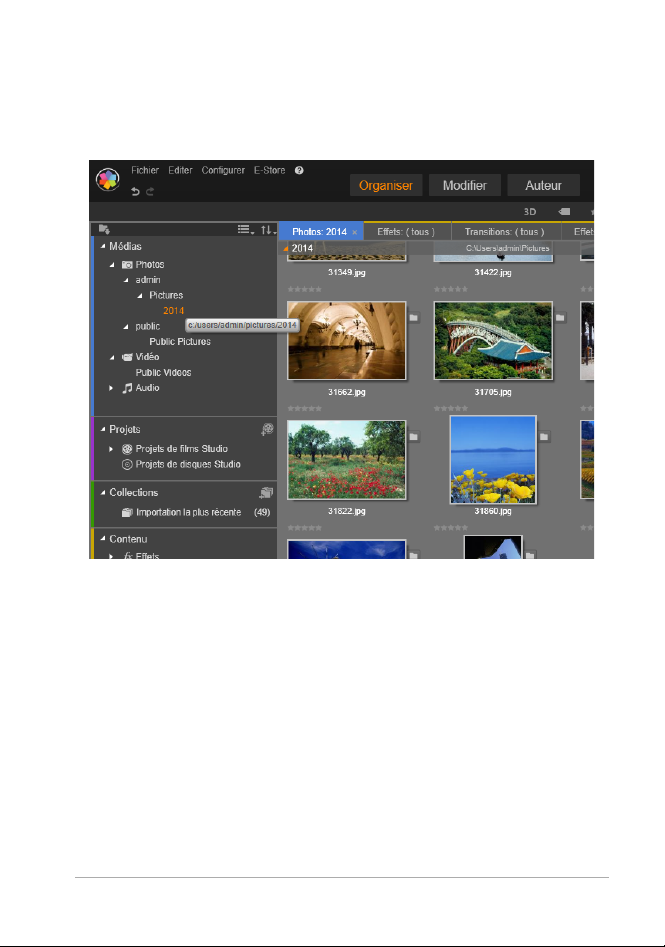The height and width of the screenshot is (947, 665).
Task: Click the sort order arrows icon
Action: [266, 230]
